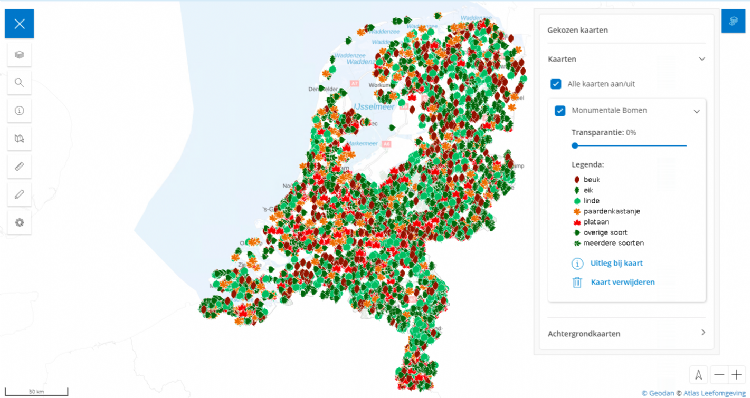The height and width of the screenshot is (398, 750).
Task: Select the ruler measure tool
Action: (19, 166)
